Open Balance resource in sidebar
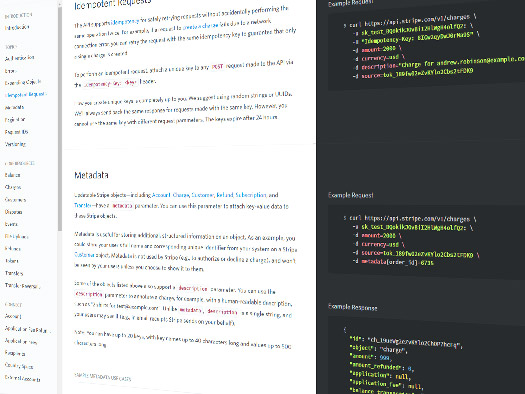The width and height of the screenshot is (525, 394). point(12,175)
